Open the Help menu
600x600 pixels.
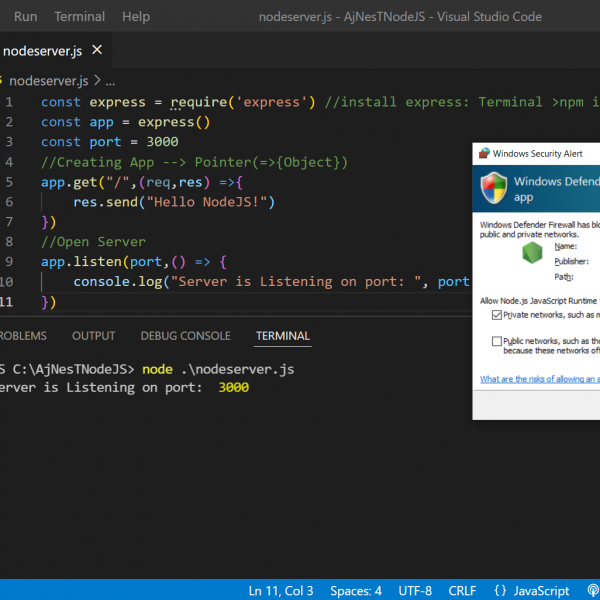pyautogui.click(x=135, y=16)
